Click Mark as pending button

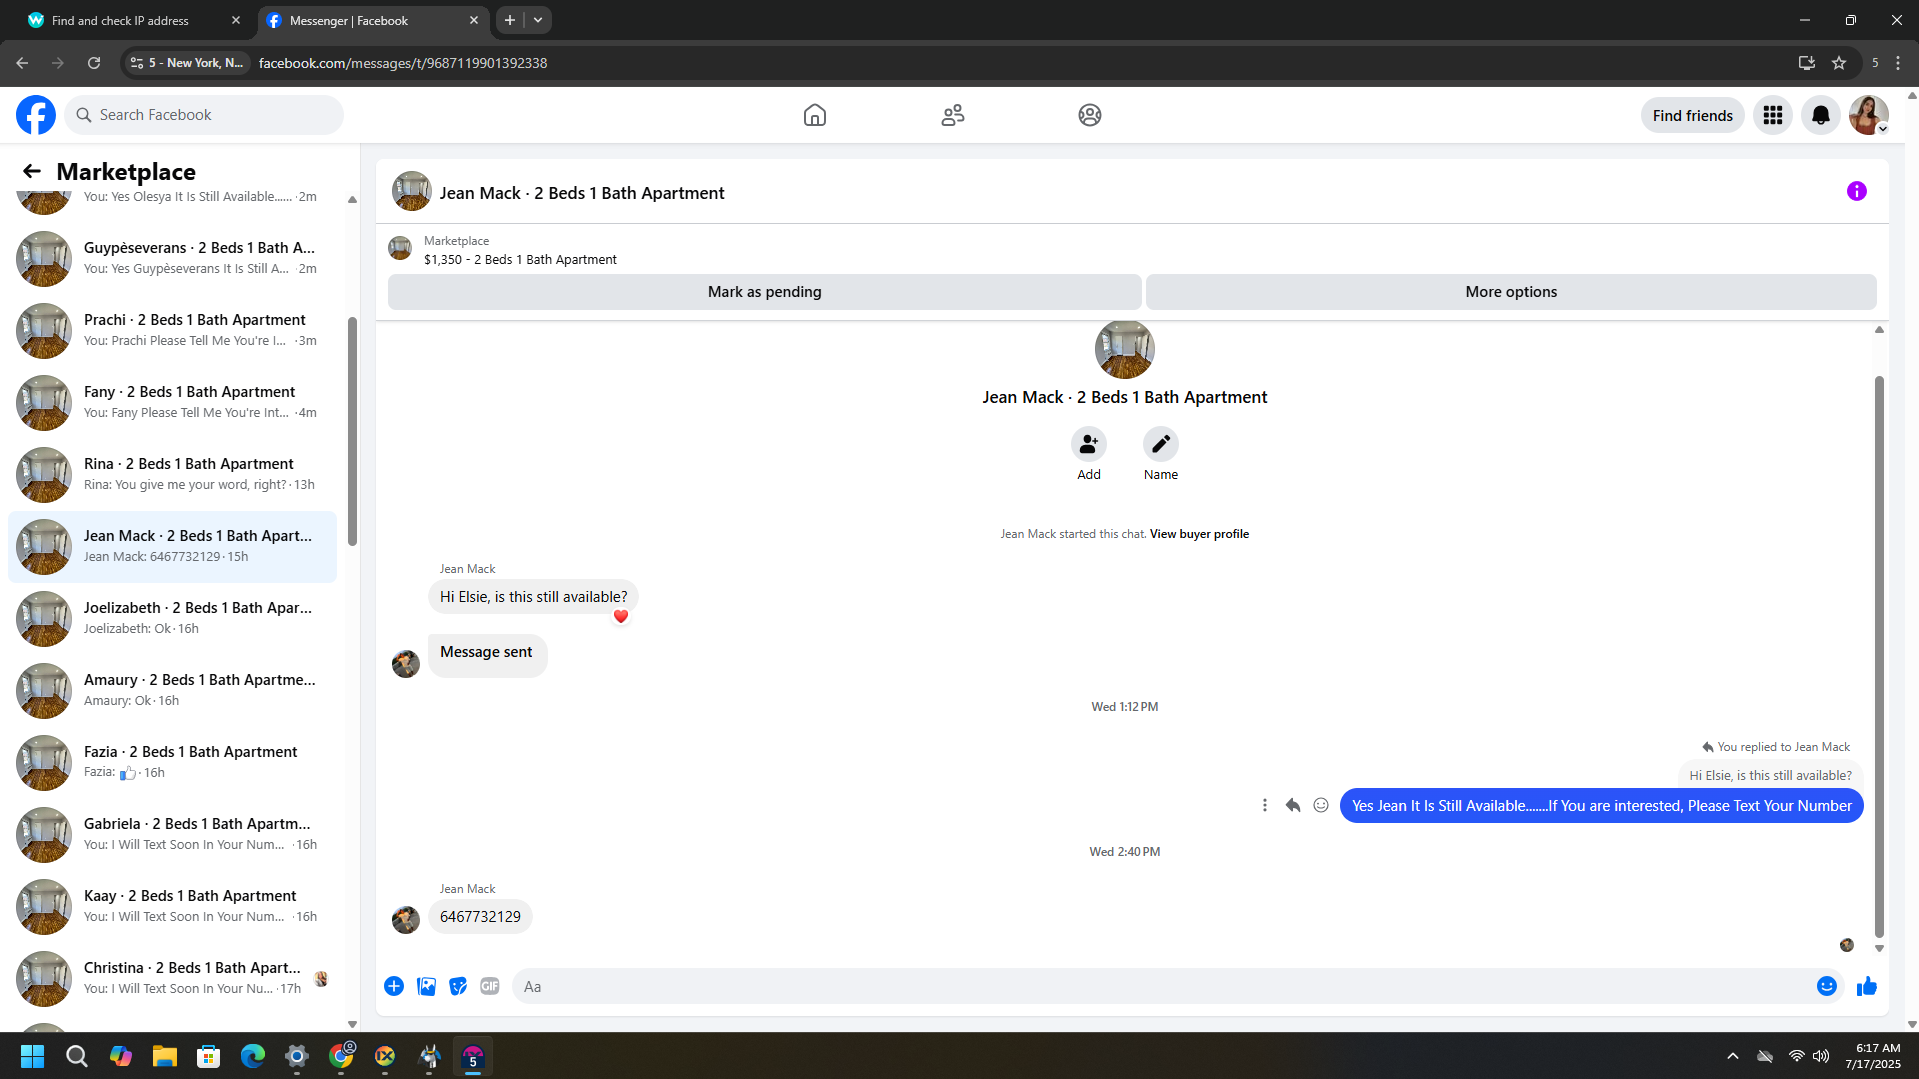(x=765, y=292)
